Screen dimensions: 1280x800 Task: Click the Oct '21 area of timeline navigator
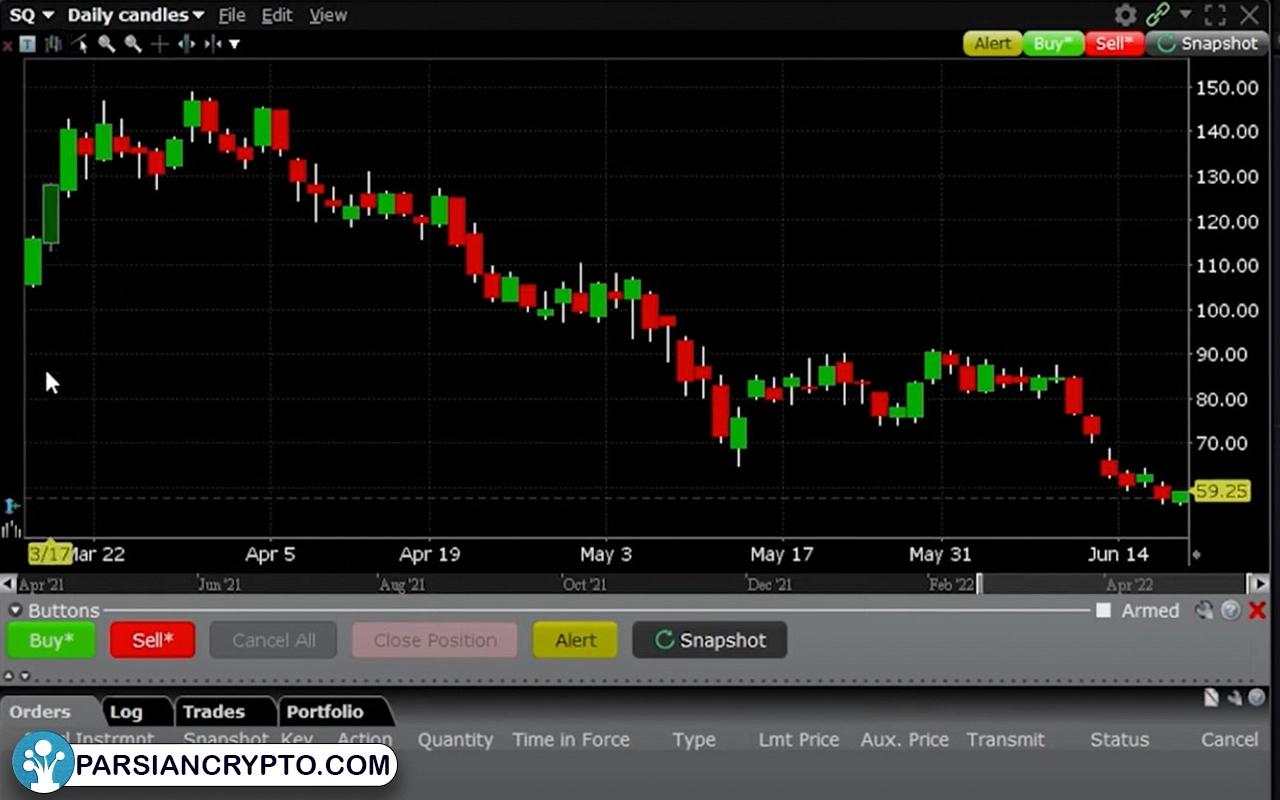click(584, 584)
